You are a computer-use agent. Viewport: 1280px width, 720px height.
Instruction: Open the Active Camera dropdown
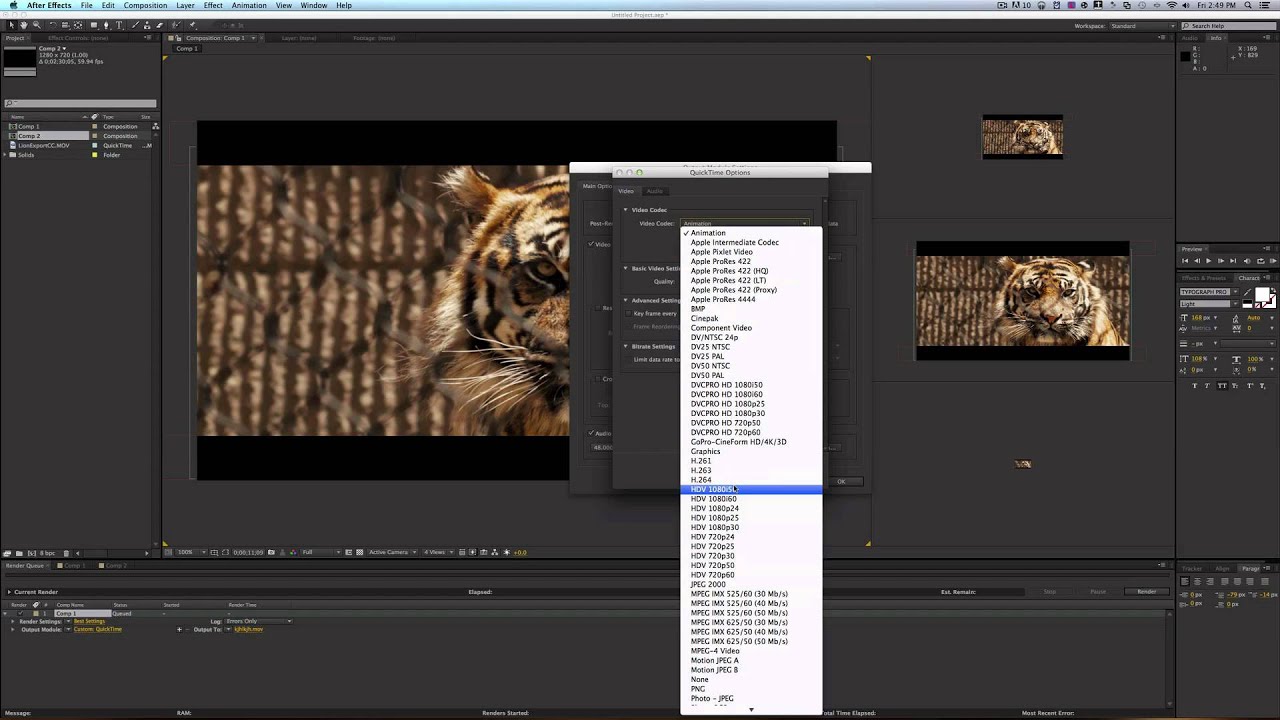(x=392, y=552)
